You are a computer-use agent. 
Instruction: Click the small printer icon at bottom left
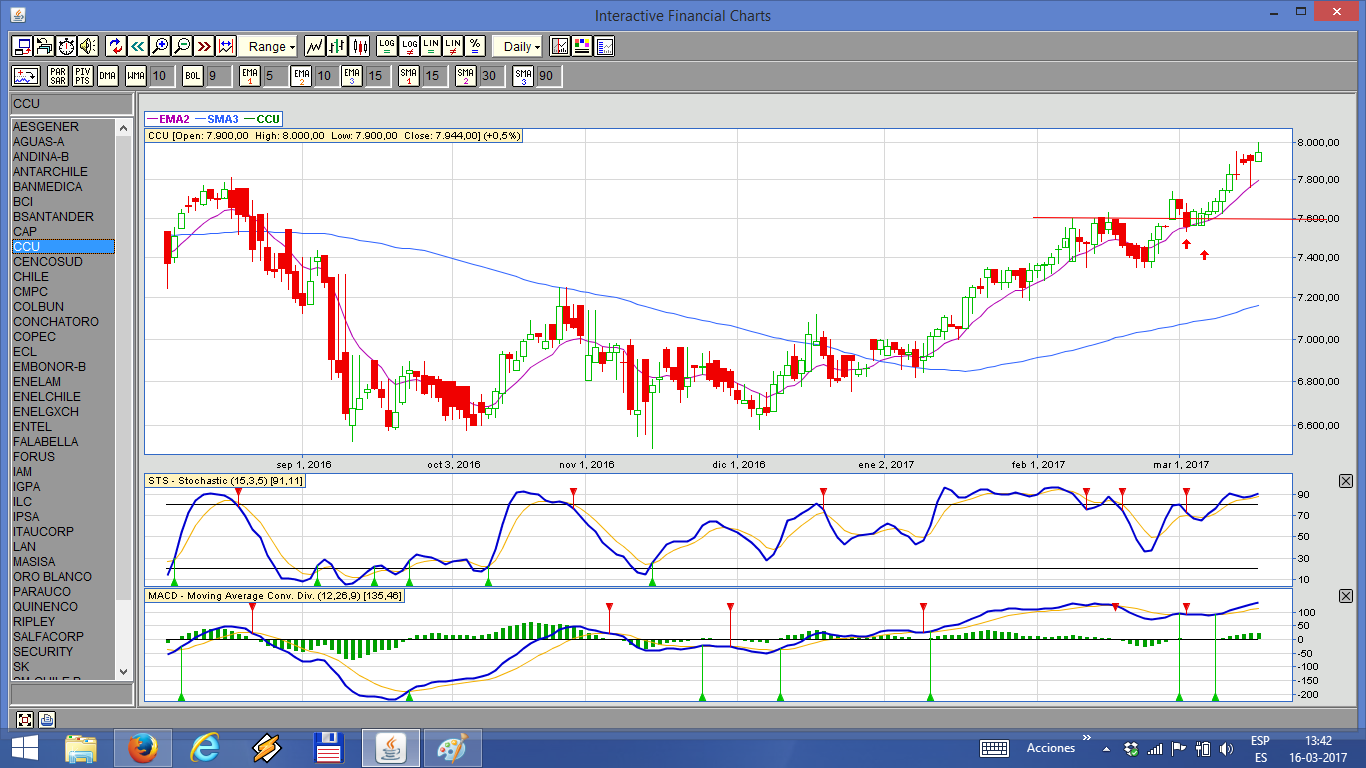[47, 719]
